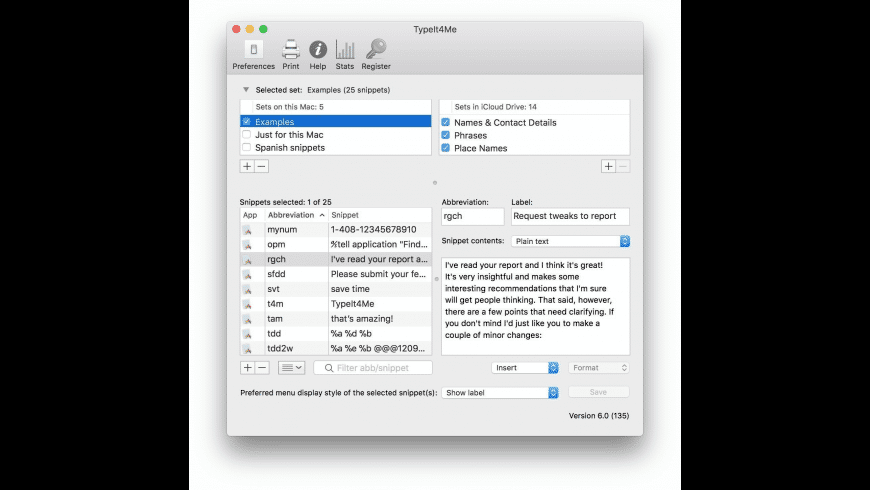This screenshot has height=490, width=870.
Task: Open the Insert popup menu
Action: [x=525, y=367]
